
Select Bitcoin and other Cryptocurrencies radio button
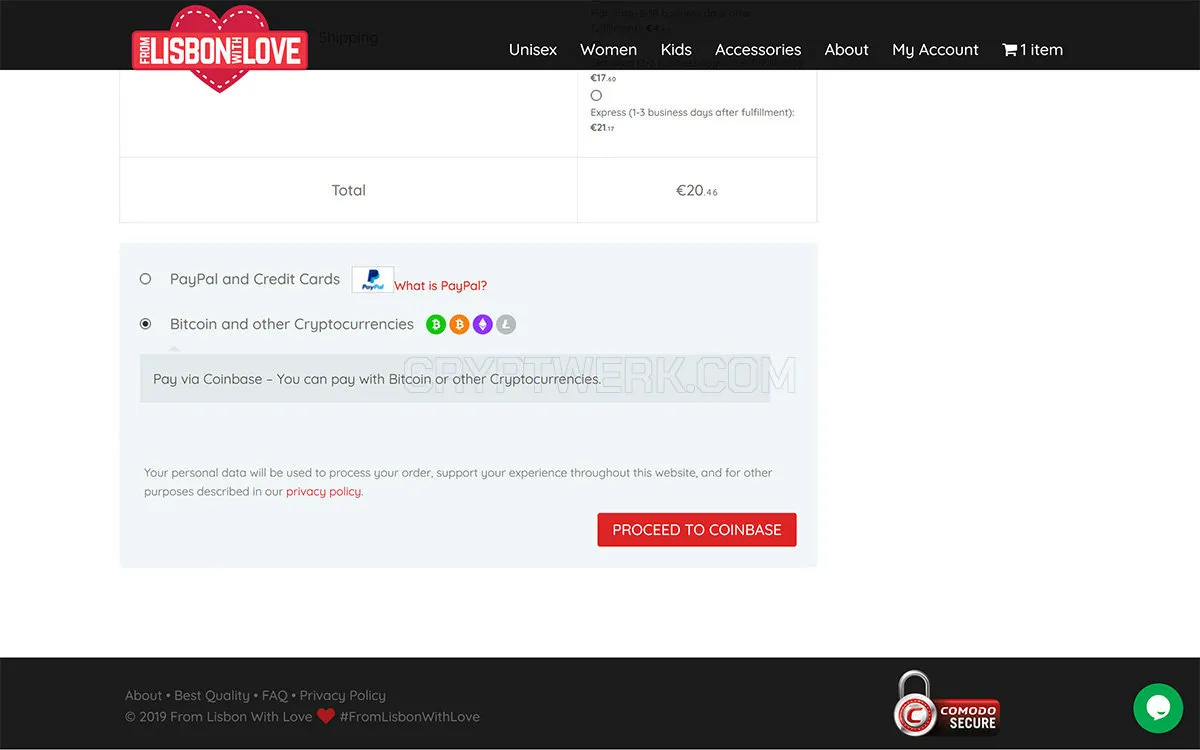pos(146,324)
